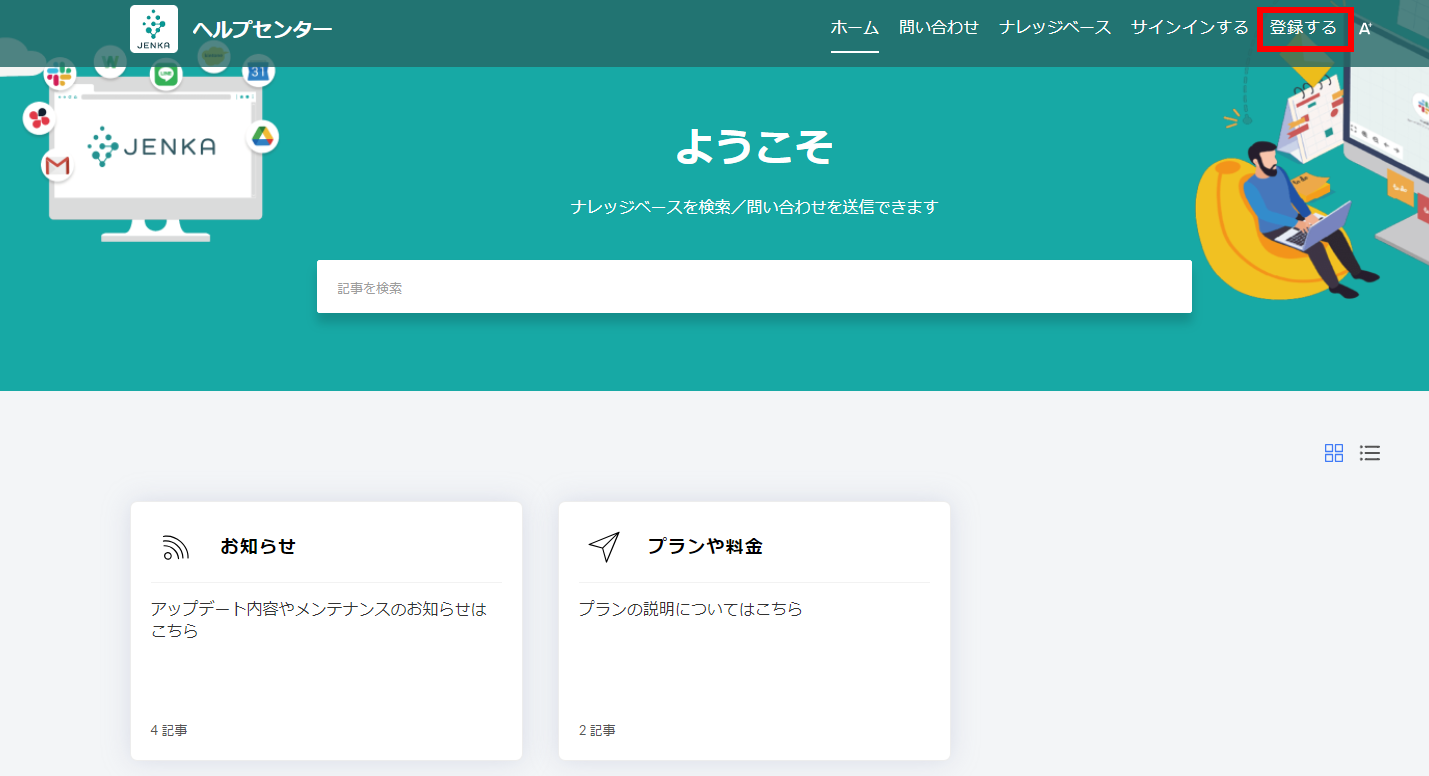Click the JENKA logo icon in header

[x=154, y=29]
